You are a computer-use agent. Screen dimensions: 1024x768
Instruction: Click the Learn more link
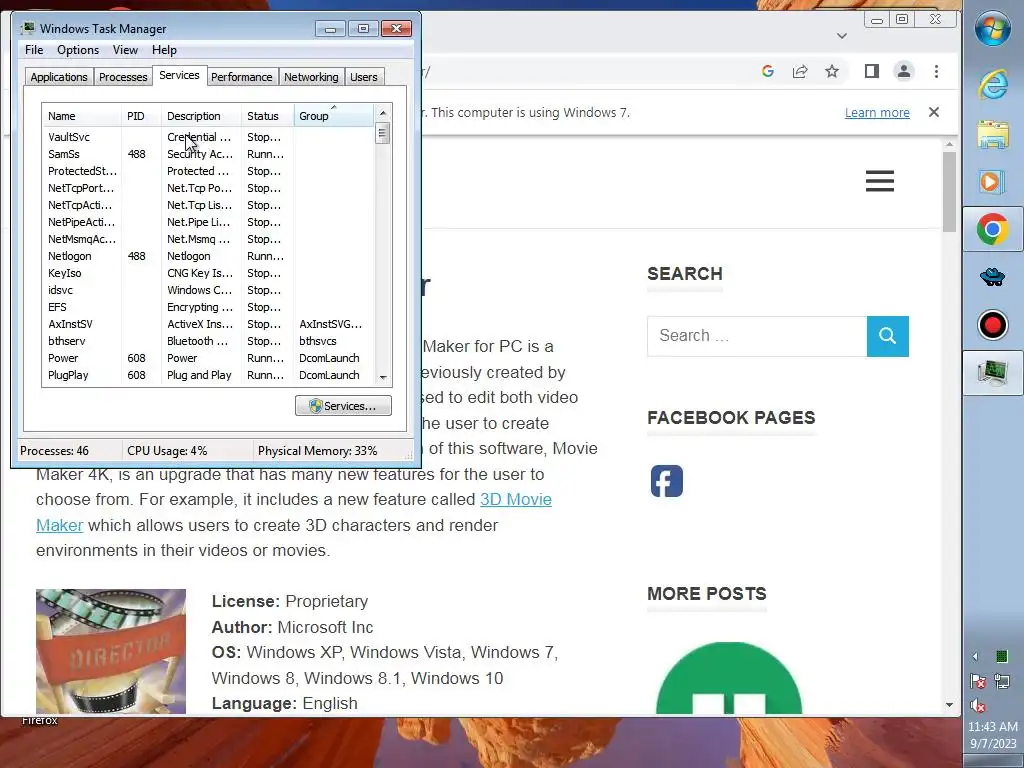877,112
